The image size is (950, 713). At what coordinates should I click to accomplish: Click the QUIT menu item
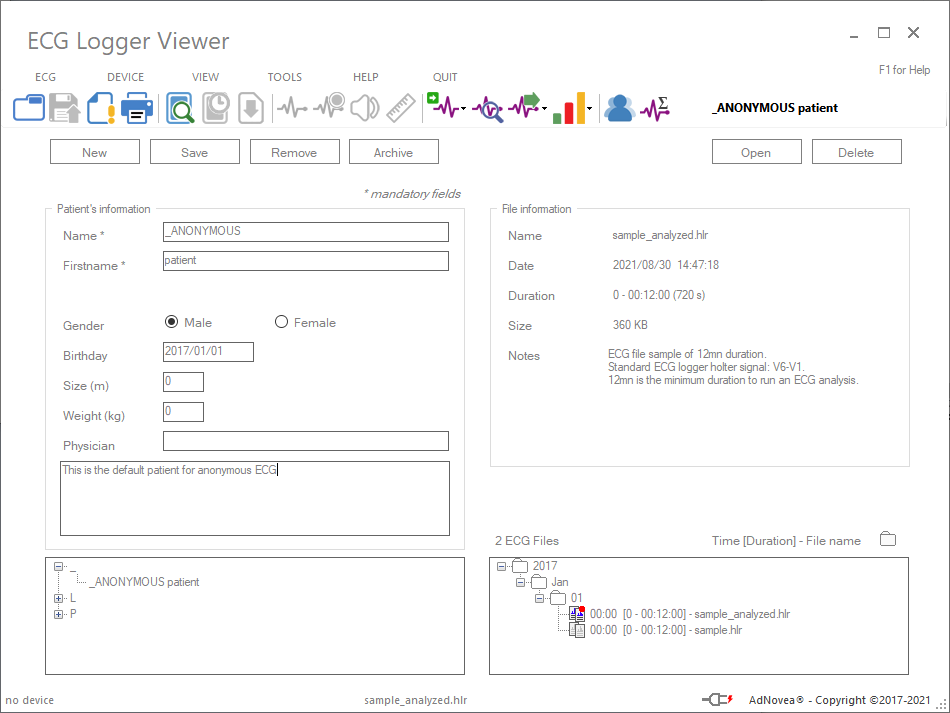click(x=445, y=77)
